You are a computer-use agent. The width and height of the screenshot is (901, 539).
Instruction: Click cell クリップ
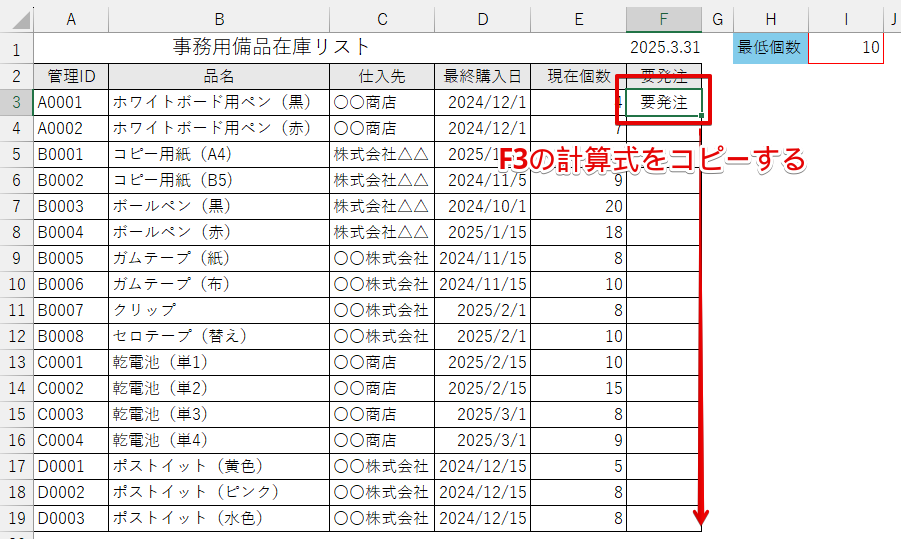219,310
